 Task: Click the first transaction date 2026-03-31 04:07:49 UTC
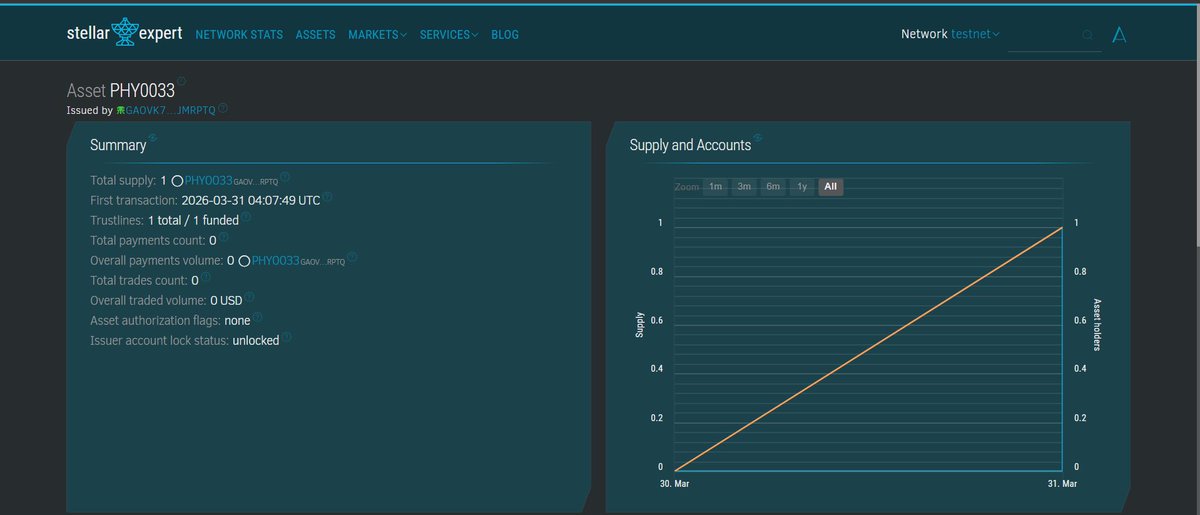(251, 201)
